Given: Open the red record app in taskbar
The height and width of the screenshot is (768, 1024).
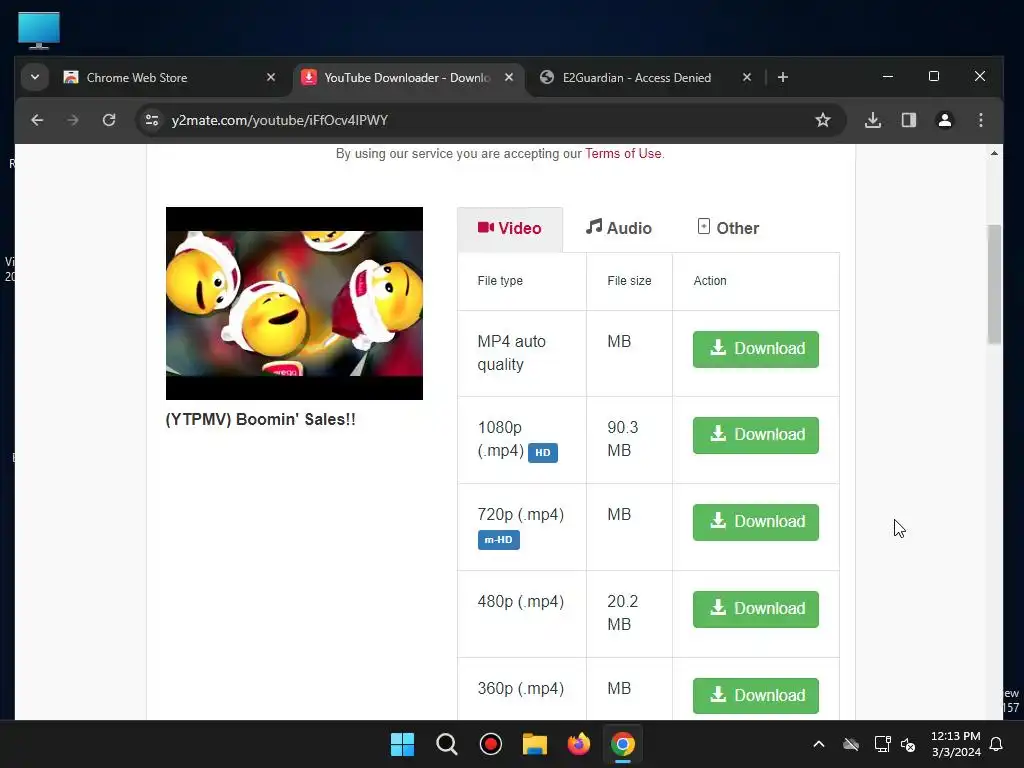Looking at the screenshot, I should pyautogui.click(x=490, y=744).
